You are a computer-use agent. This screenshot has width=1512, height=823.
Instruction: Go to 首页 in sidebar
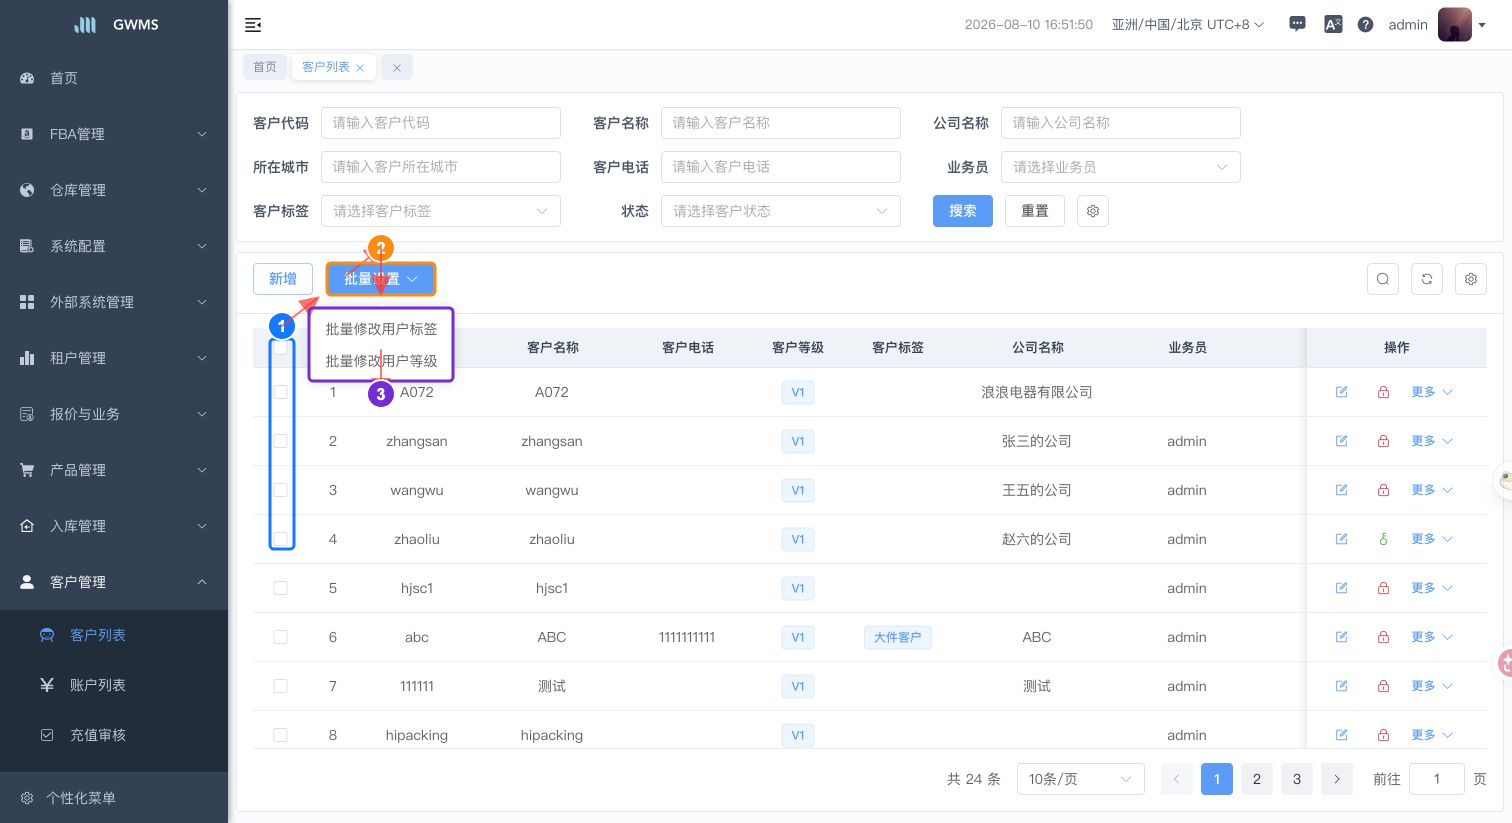tap(114, 78)
